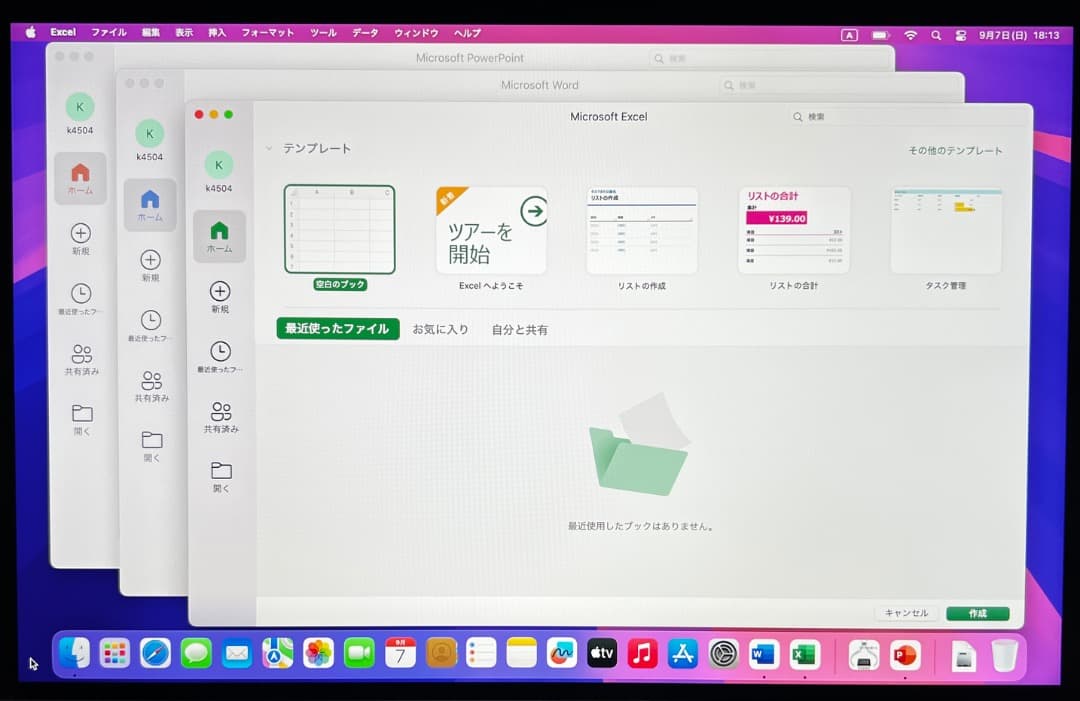
Task: Click the キャンセル button
Action: point(907,614)
